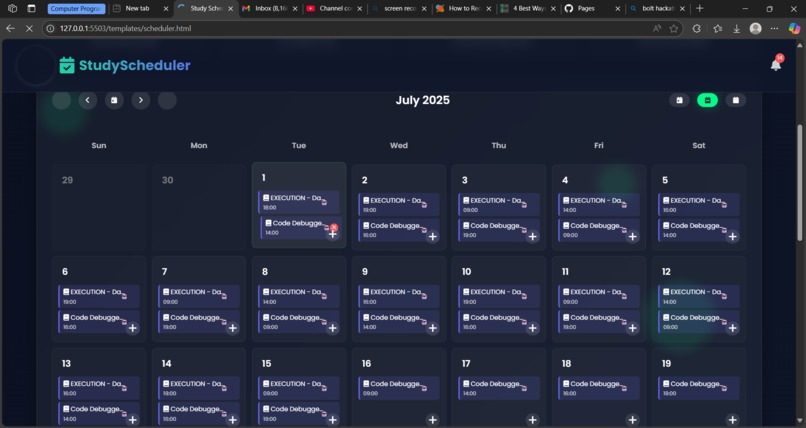Switch to the Gmail Inbox browser tab
Image resolution: width=806 pixels, height=428 pixels.
tap(270, 8)
